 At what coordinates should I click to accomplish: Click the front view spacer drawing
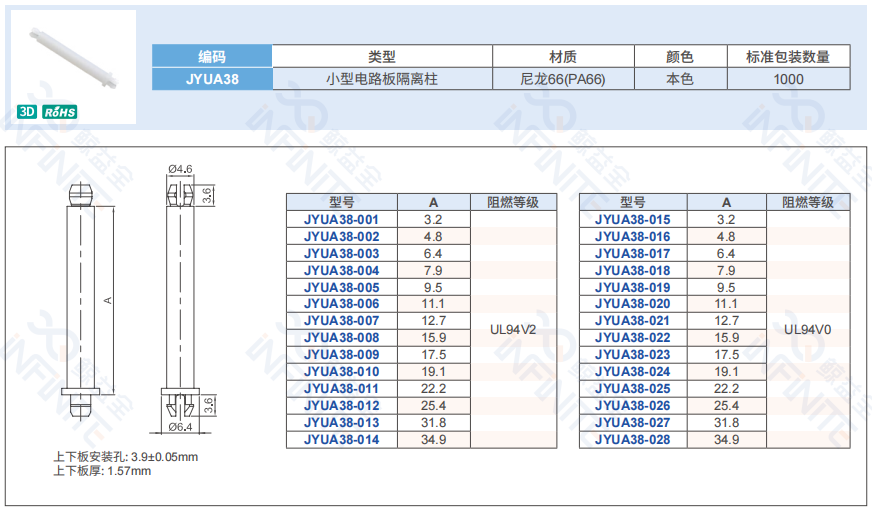(81, 298)
